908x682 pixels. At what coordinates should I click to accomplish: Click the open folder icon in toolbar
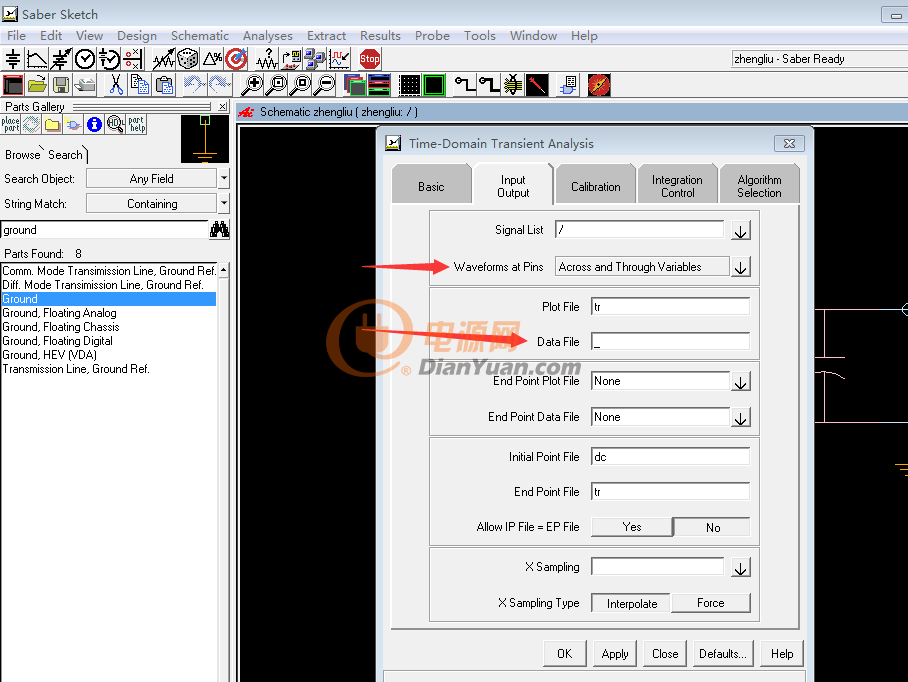(37, 85)
